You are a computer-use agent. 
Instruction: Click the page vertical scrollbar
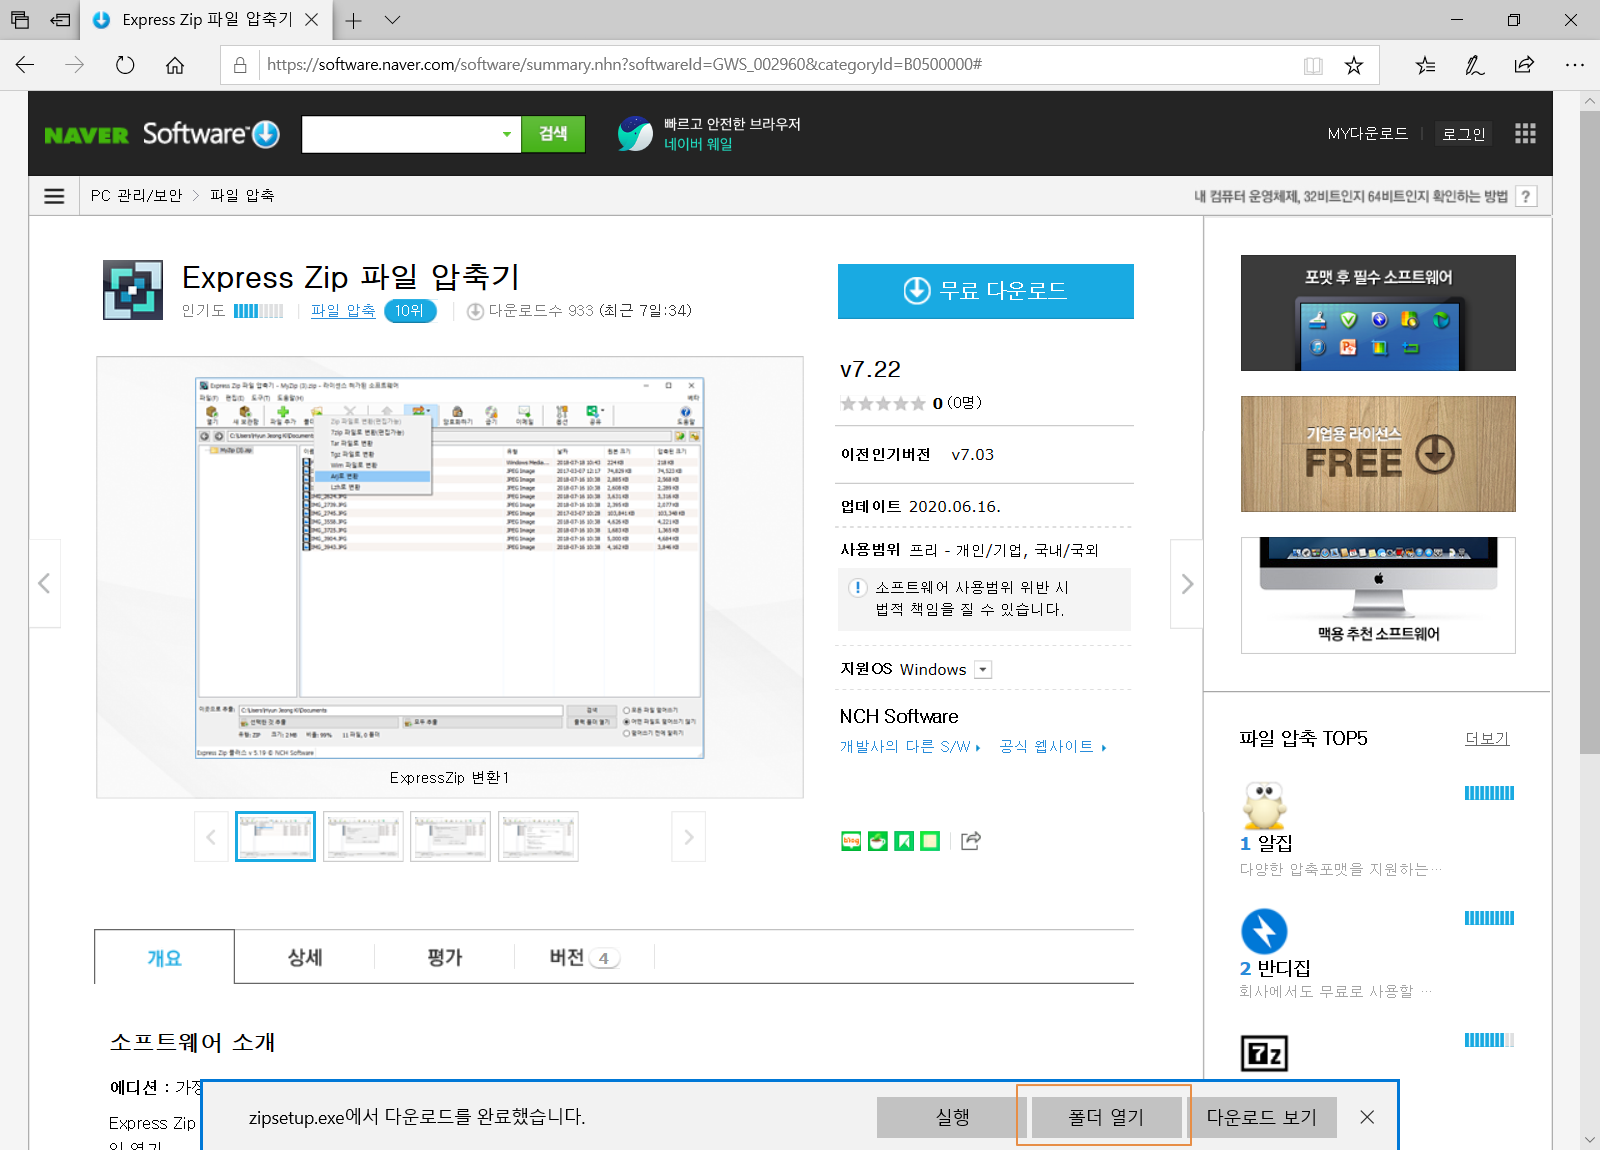[1589, 430]
